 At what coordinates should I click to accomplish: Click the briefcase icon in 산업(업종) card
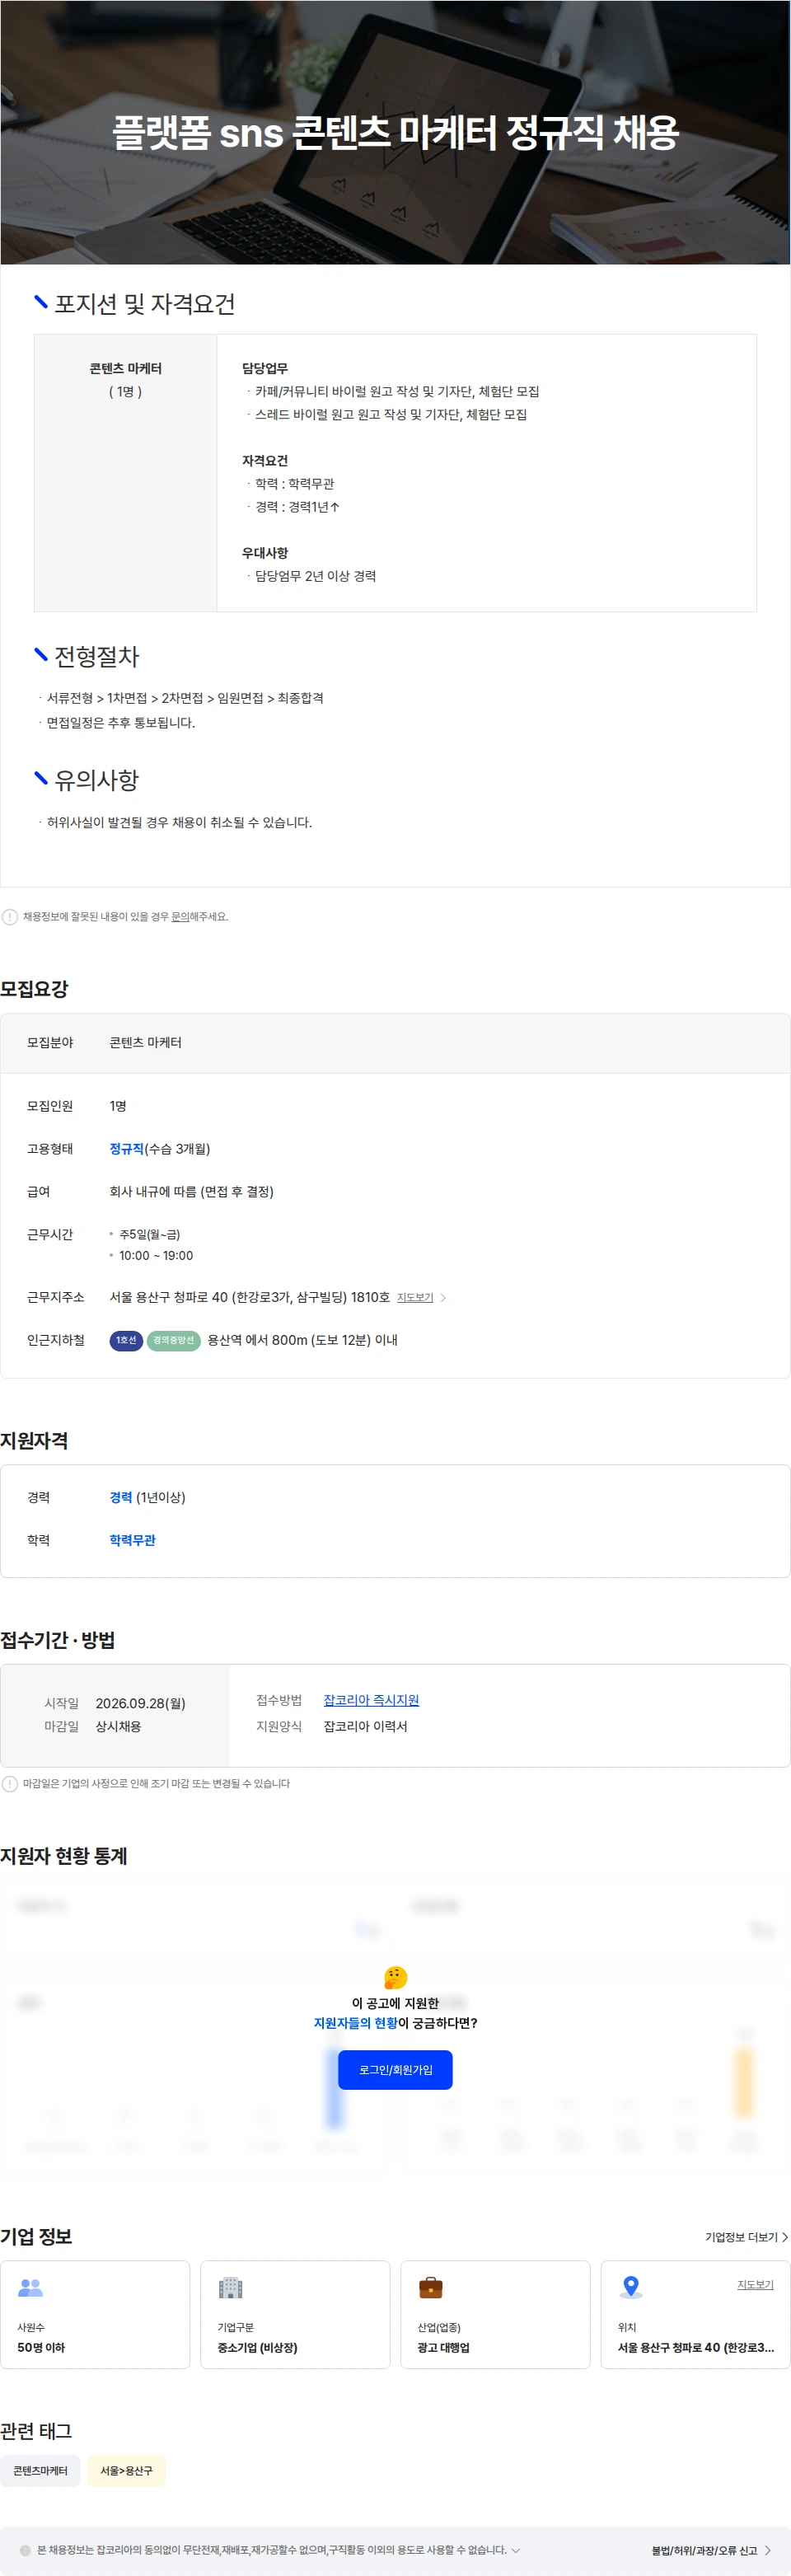tap(431, 2287)
